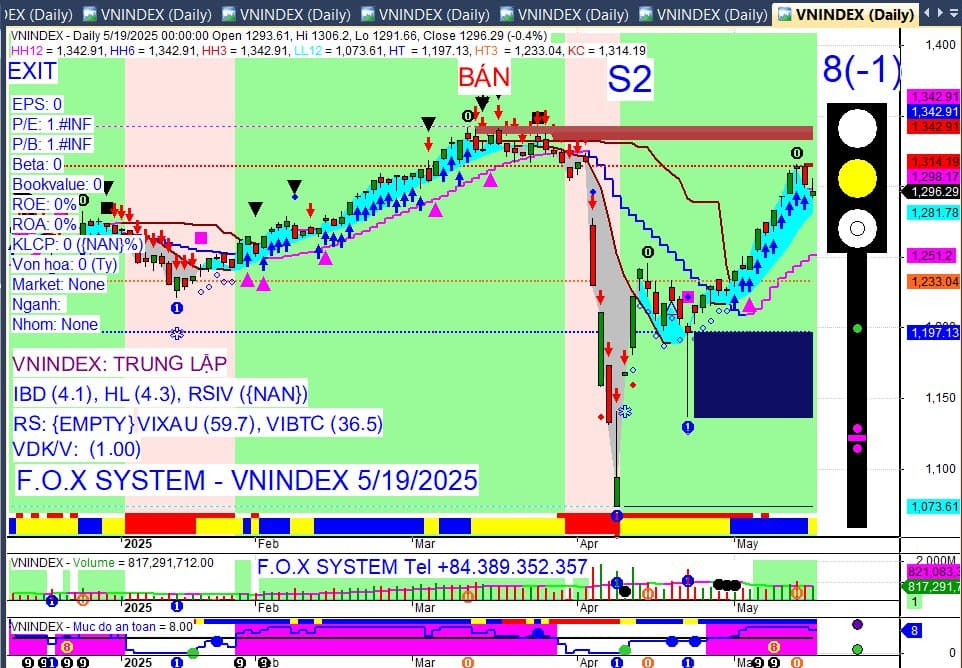962x668 pixels.
Task: Click the Muc do an toan = 8.00 label
Action: pos(102,626)
